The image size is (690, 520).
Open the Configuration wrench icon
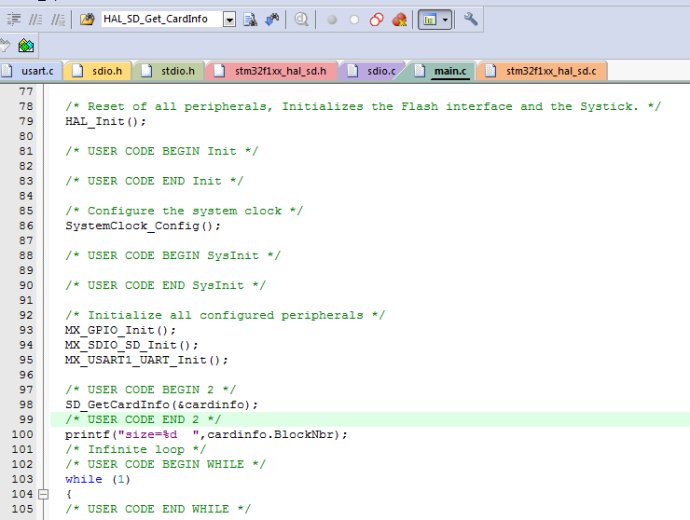[470, 19]
